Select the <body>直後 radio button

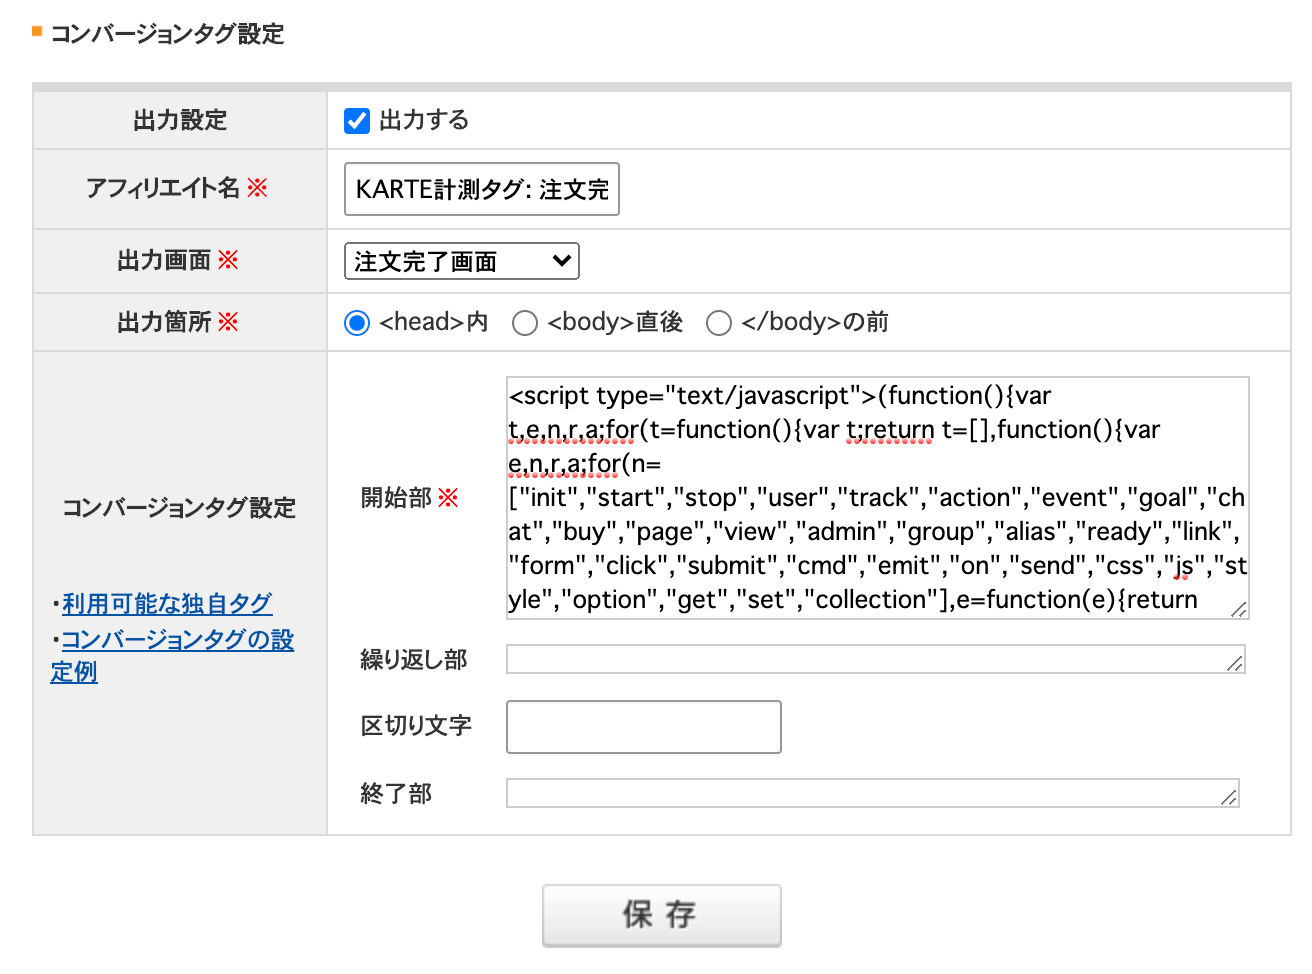[525, 323]
